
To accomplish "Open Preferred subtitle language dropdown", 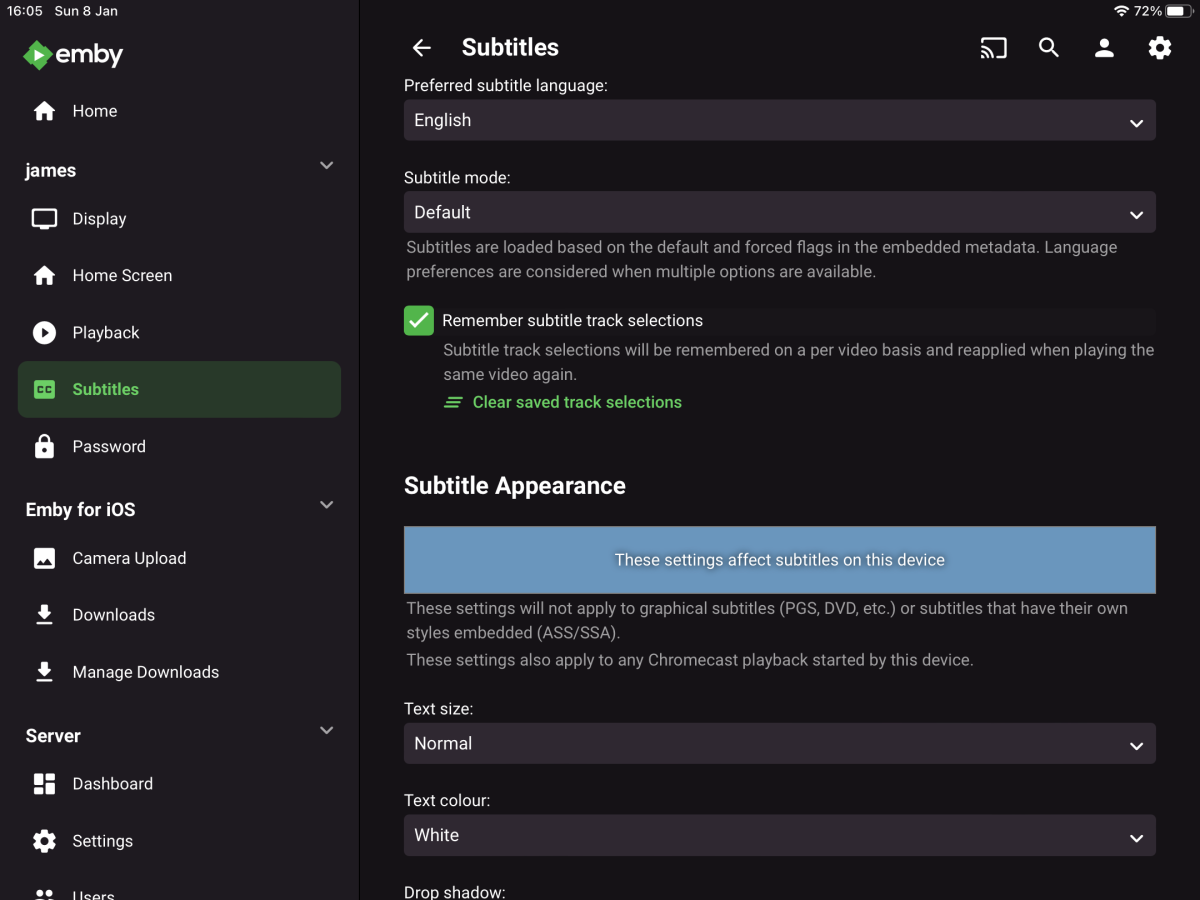I will 779,121.
